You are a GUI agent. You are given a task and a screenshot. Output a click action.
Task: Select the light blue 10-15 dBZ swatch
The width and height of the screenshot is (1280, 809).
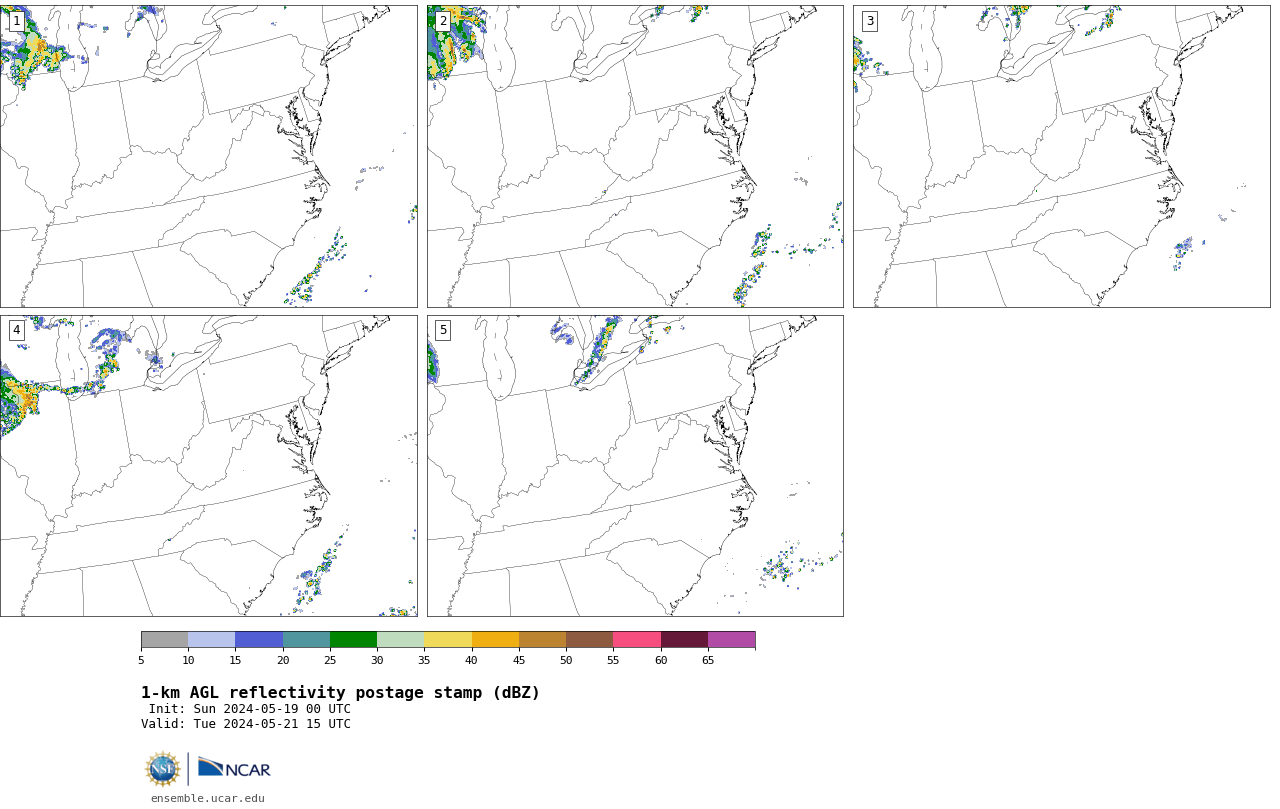(211, 640)
